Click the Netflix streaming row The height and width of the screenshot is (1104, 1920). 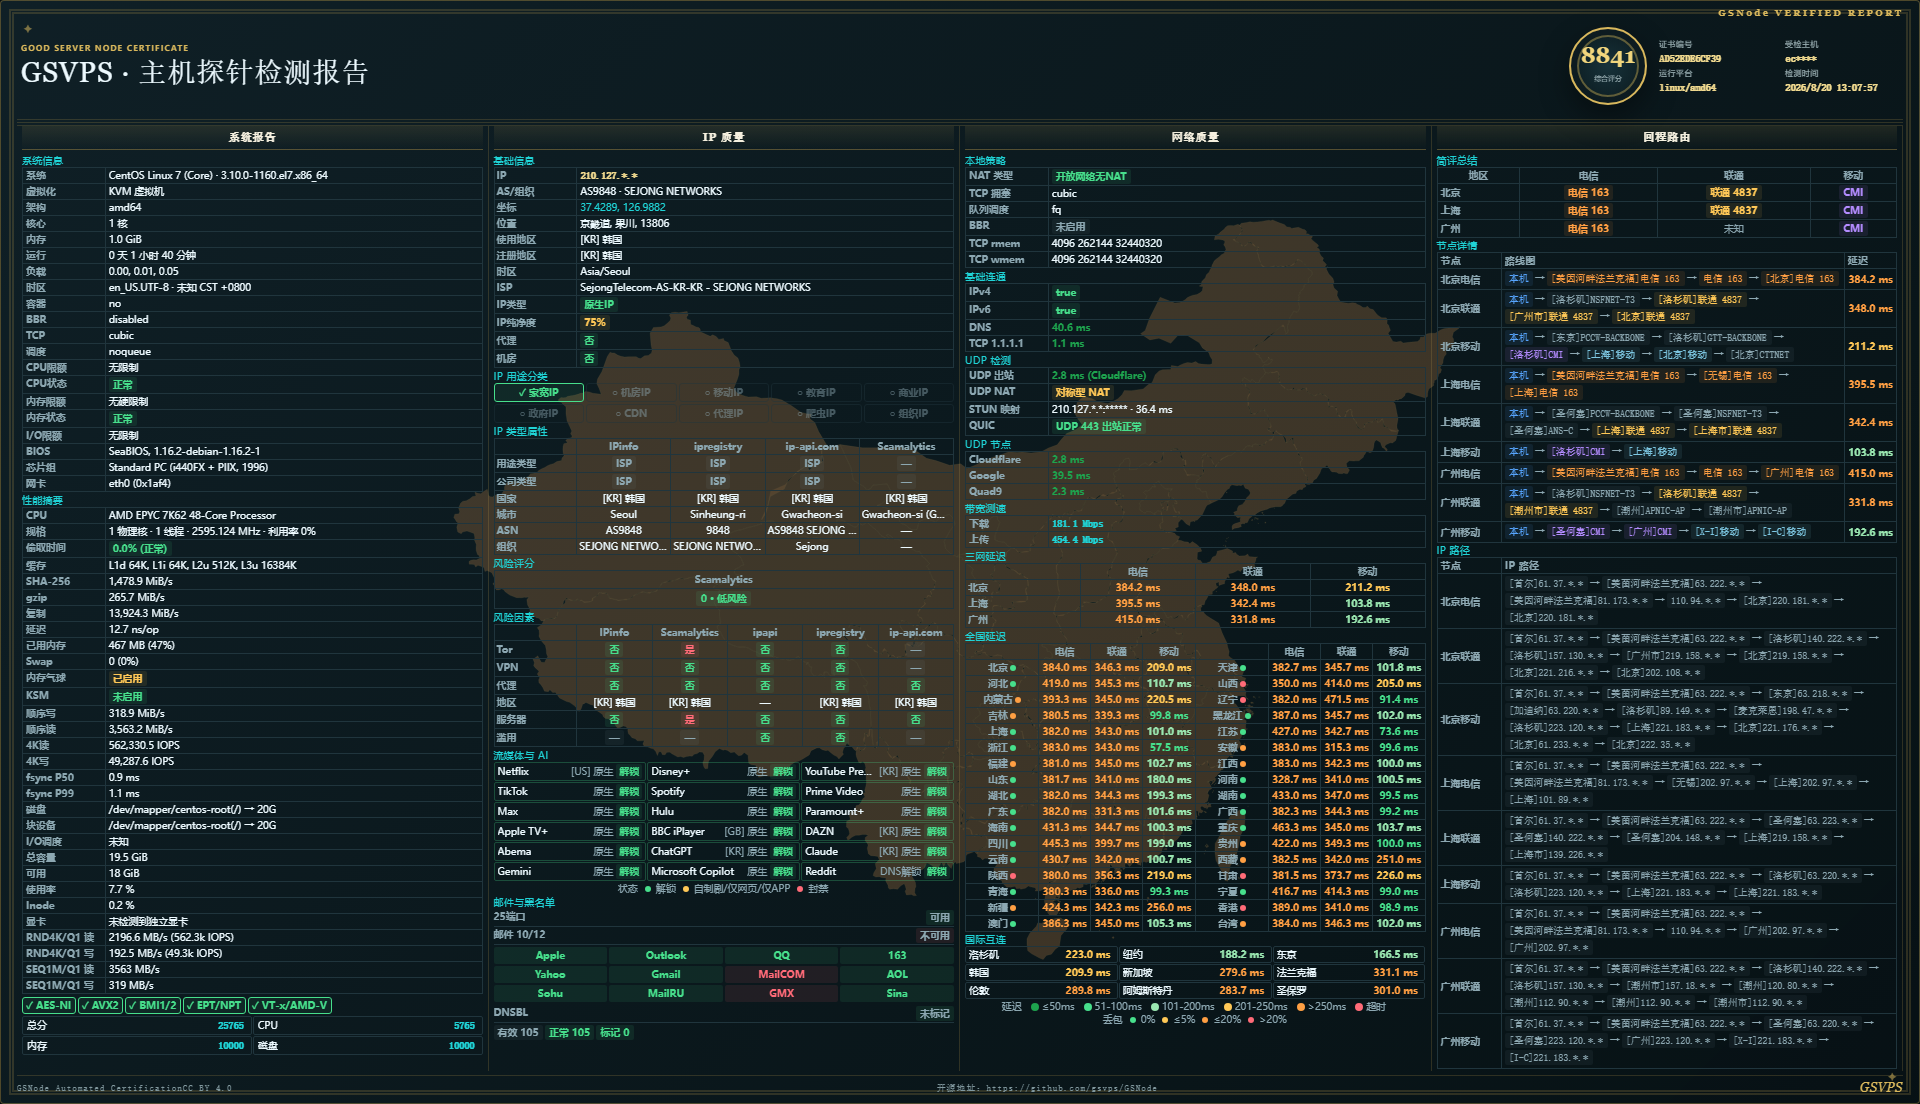point(569,772)
